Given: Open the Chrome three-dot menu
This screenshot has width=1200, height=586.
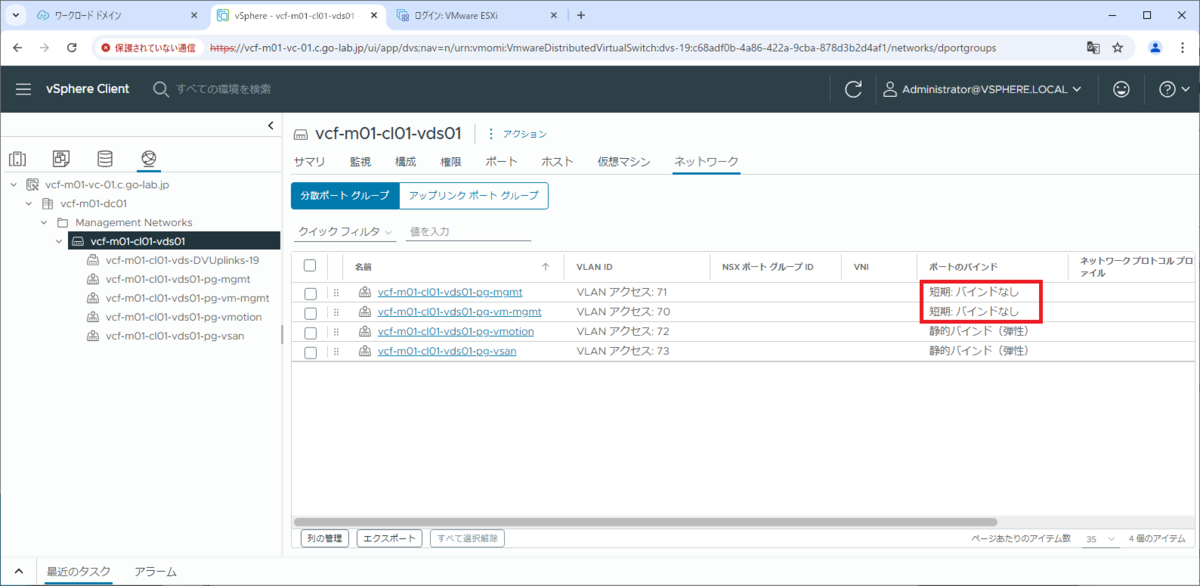Looking at the screenshot, I should coord(1183,47).
